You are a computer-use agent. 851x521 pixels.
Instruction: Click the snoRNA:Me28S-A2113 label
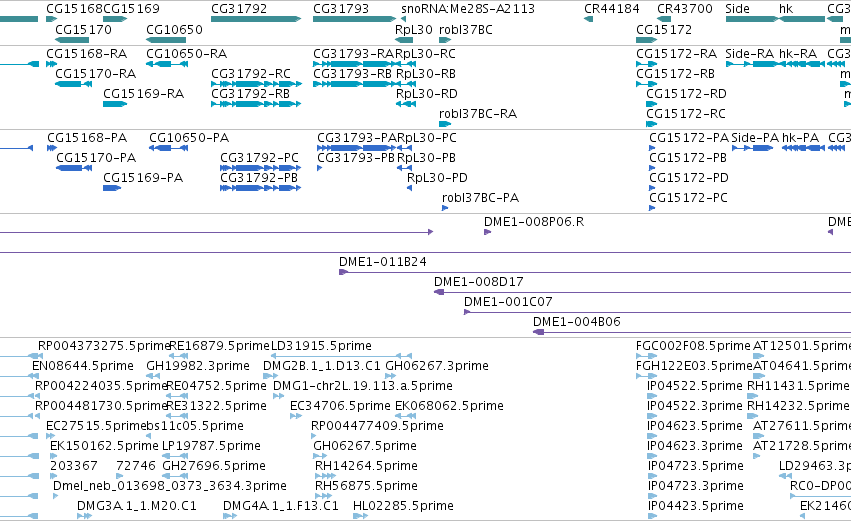pos(468,9)
